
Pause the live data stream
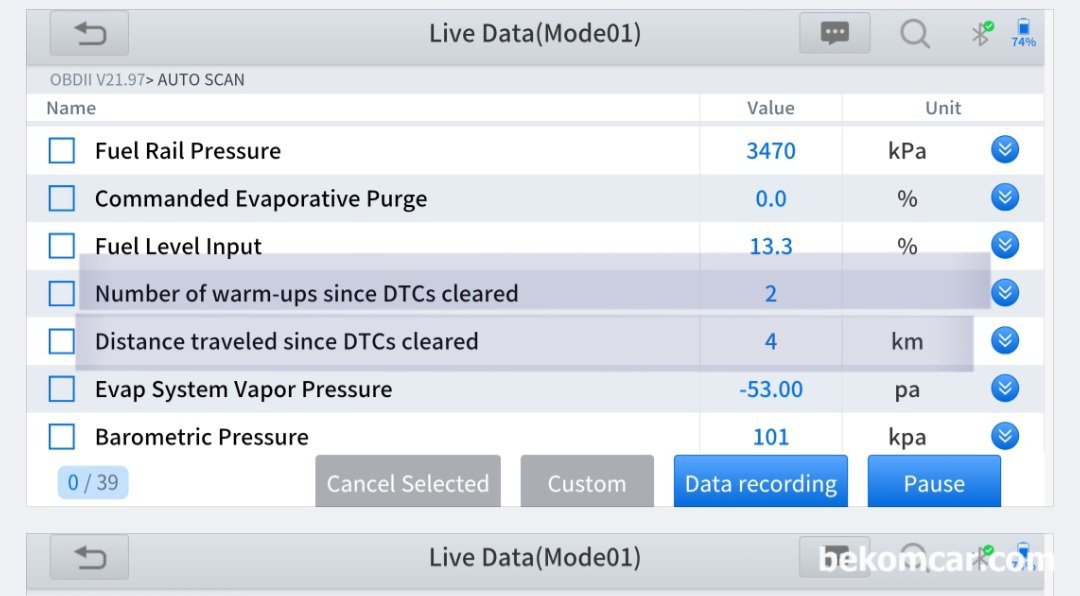pyautogui.click(x=934, y=482)
